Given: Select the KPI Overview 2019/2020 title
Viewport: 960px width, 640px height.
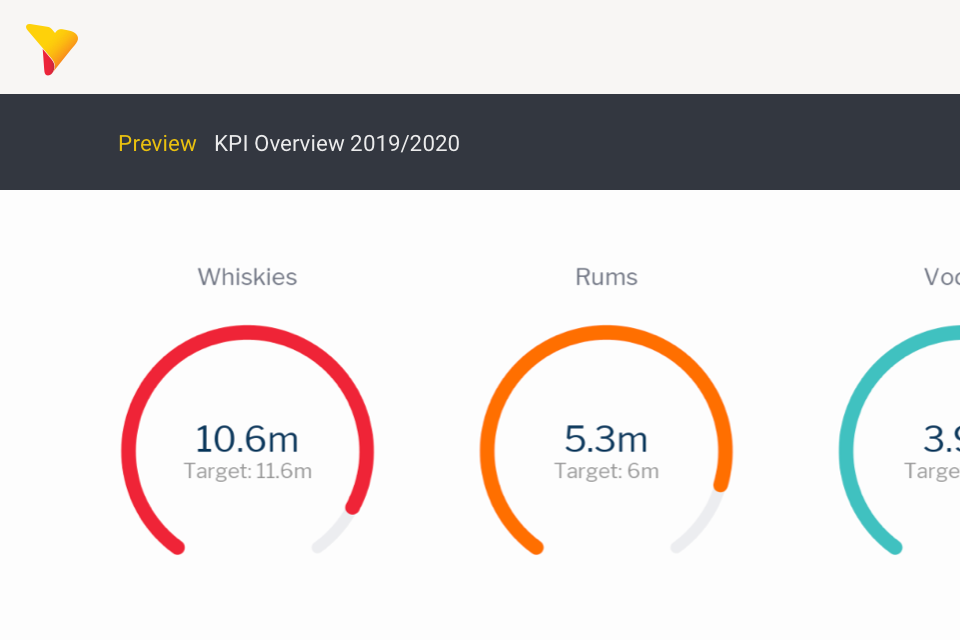Looking at the screenshot, I should point(337,143).
